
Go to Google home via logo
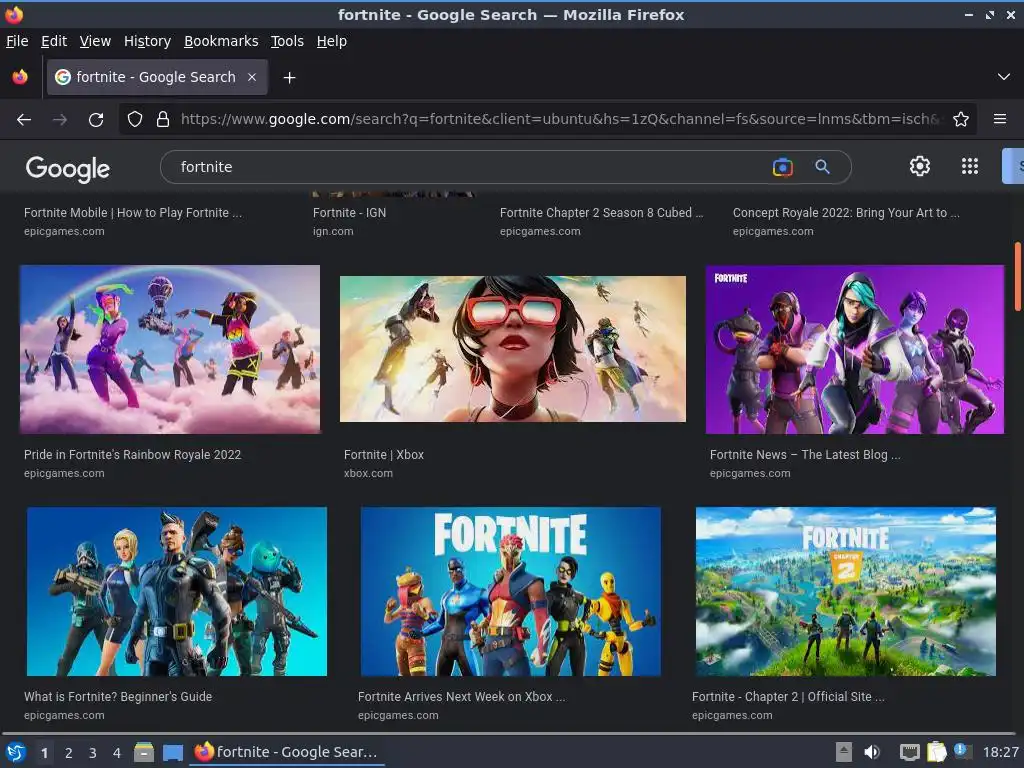click(67, 168)
